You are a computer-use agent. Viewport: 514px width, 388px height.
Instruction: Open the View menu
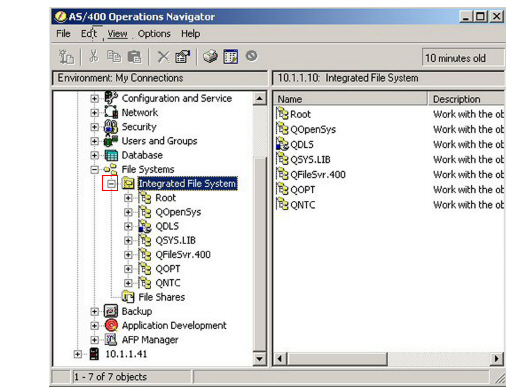pyautogui.click(x=117, y=34)
